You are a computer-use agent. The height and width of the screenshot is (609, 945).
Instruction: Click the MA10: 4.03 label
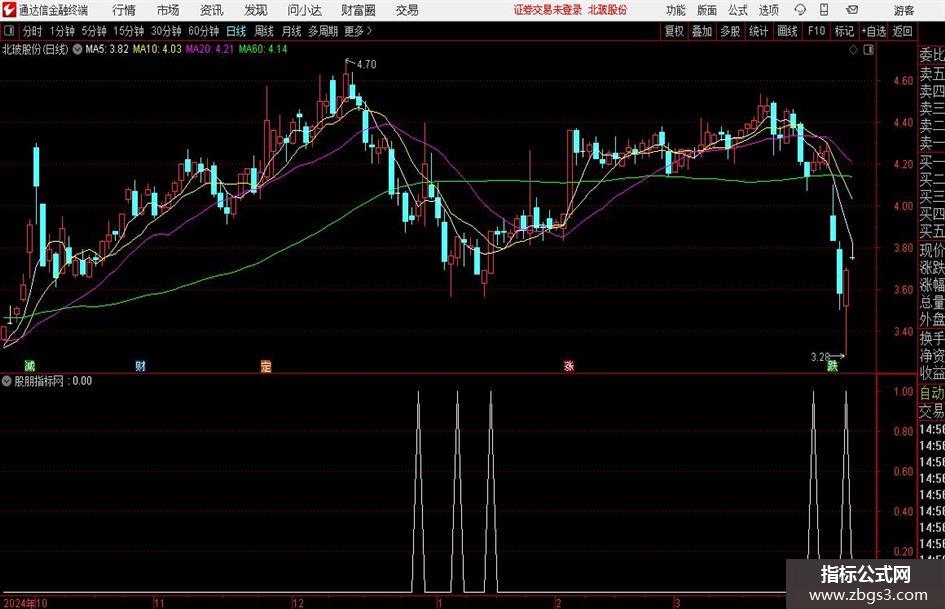click(157, 49)
